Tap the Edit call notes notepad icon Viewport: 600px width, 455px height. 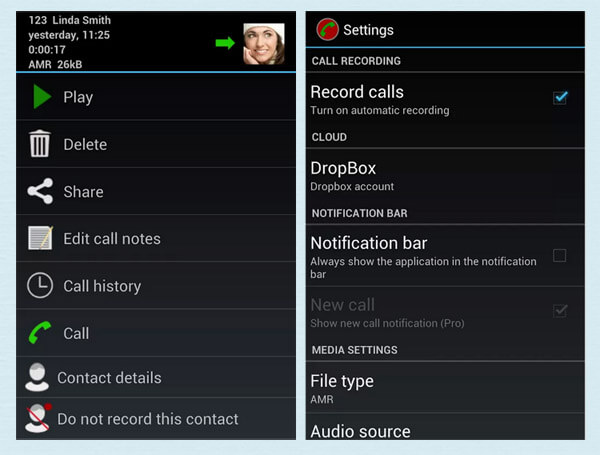coord(40,238)
